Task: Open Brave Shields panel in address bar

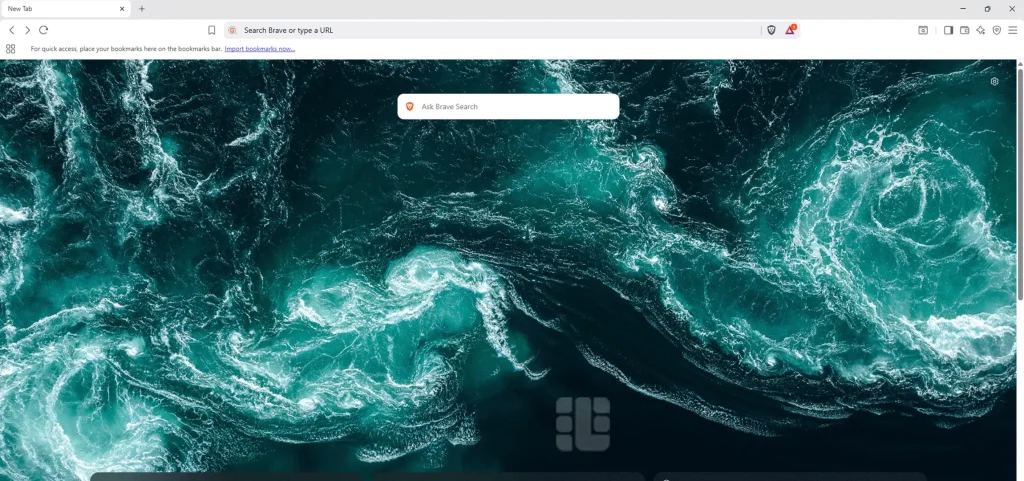Action: (771, 30)
